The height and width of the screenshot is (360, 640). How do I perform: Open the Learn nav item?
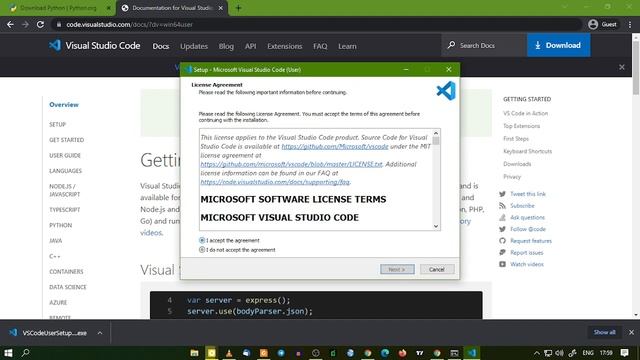click(x=347, y=46)
